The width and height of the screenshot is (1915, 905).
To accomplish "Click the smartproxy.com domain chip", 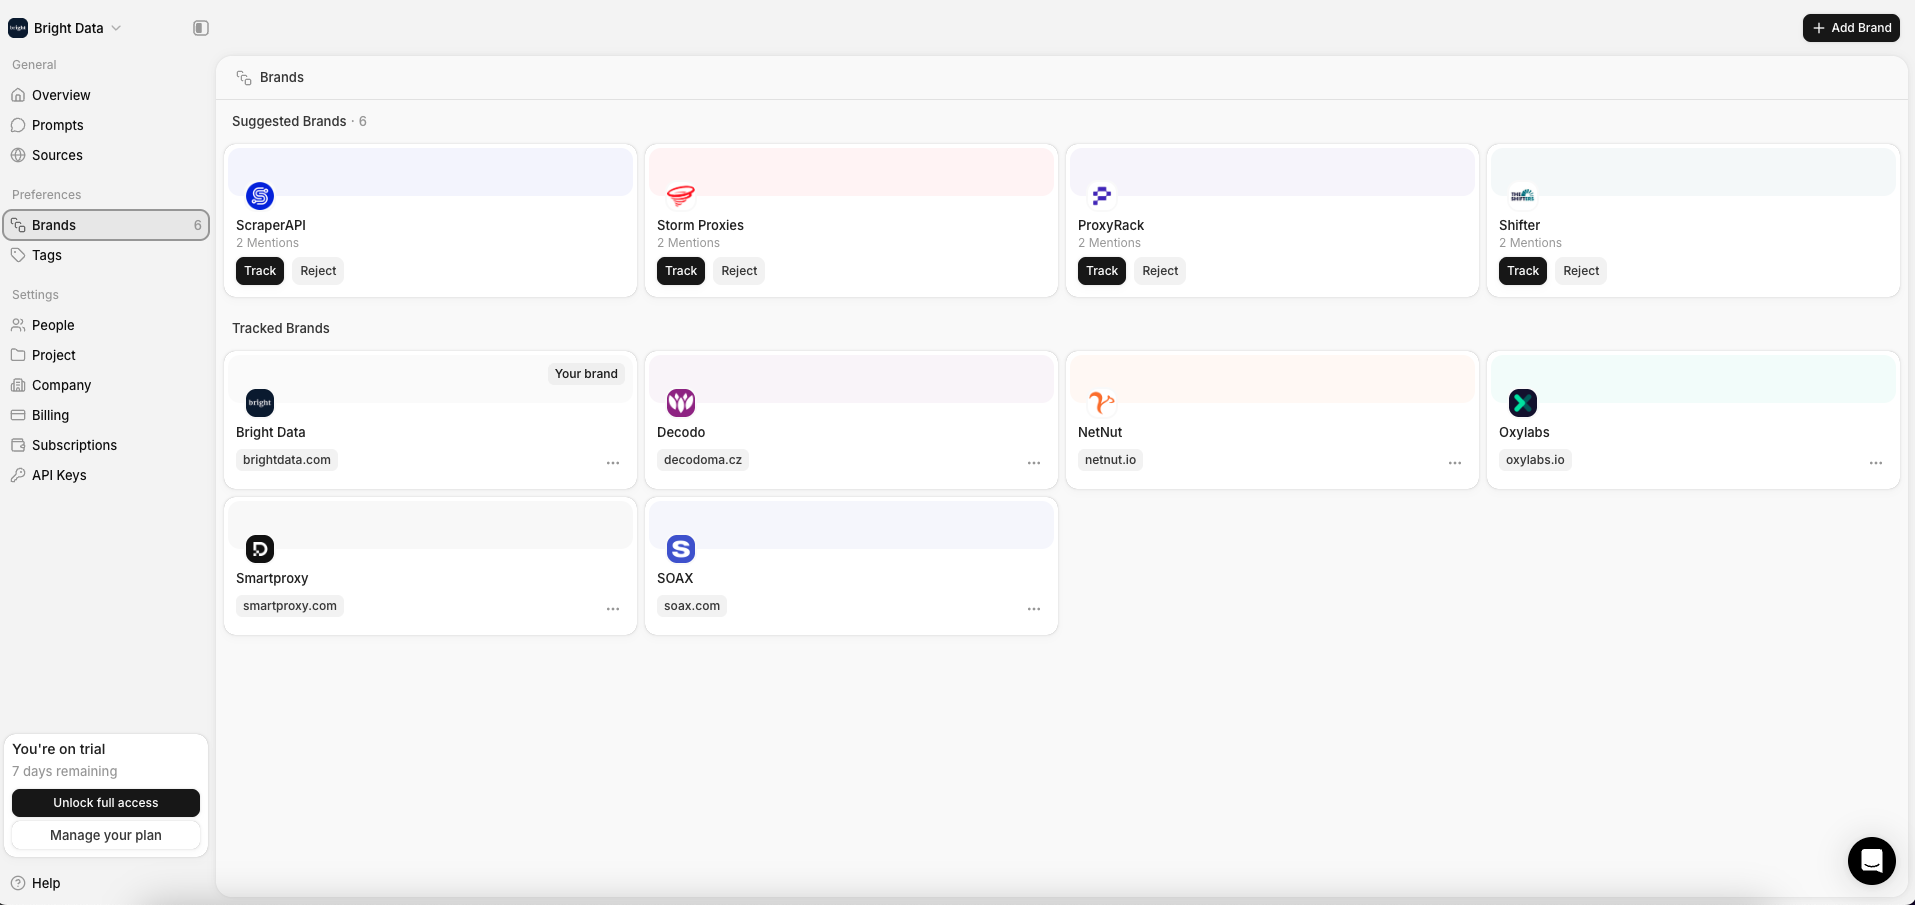I will click(290, 606).
